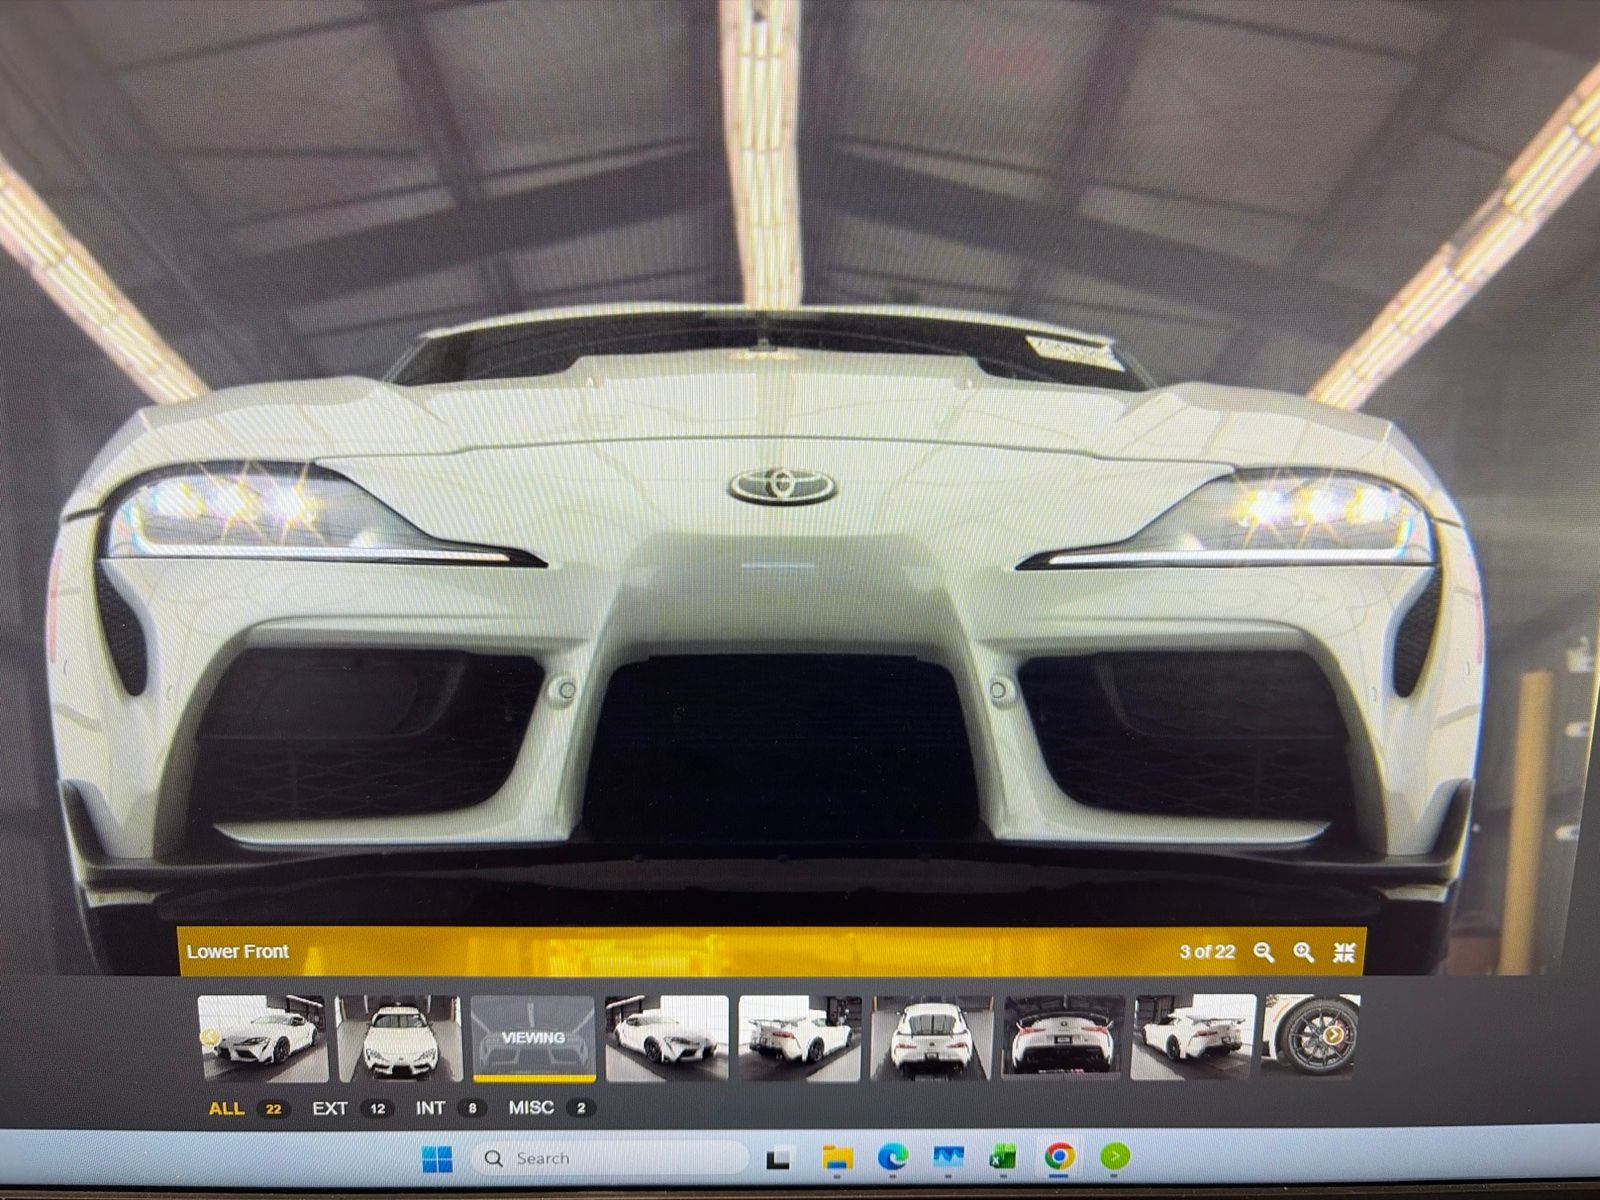The image size is (1600, 1200).
Task: Open the fourth thumbnail, white car side-front
Action: tap(667, 1039)
